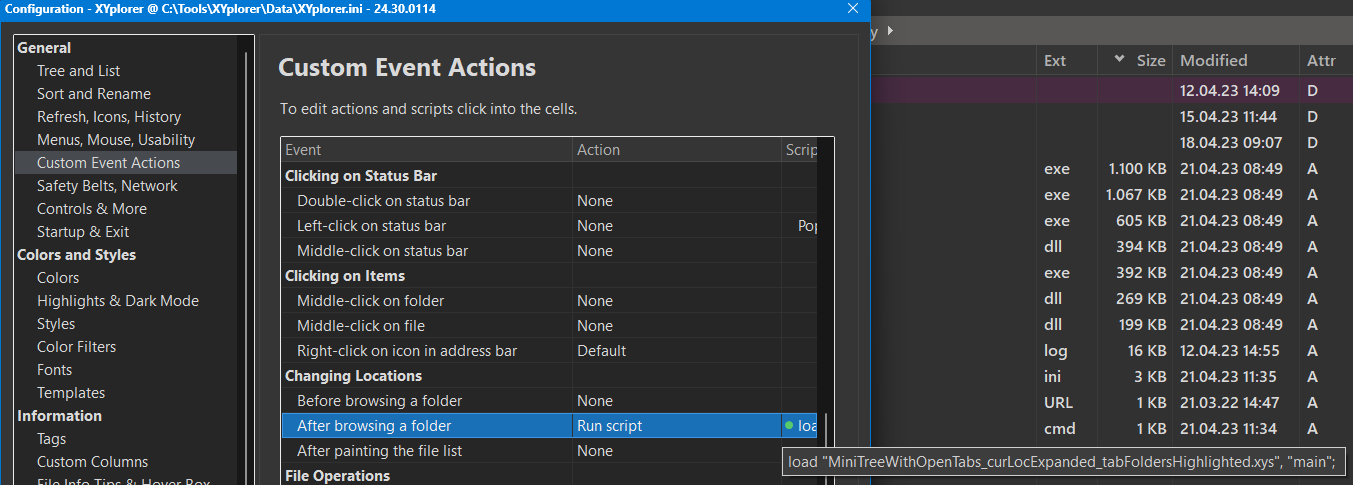The image size is (1353, 485).
Task: Open Safety Belts, Network settings
Action: pos(107,186)
